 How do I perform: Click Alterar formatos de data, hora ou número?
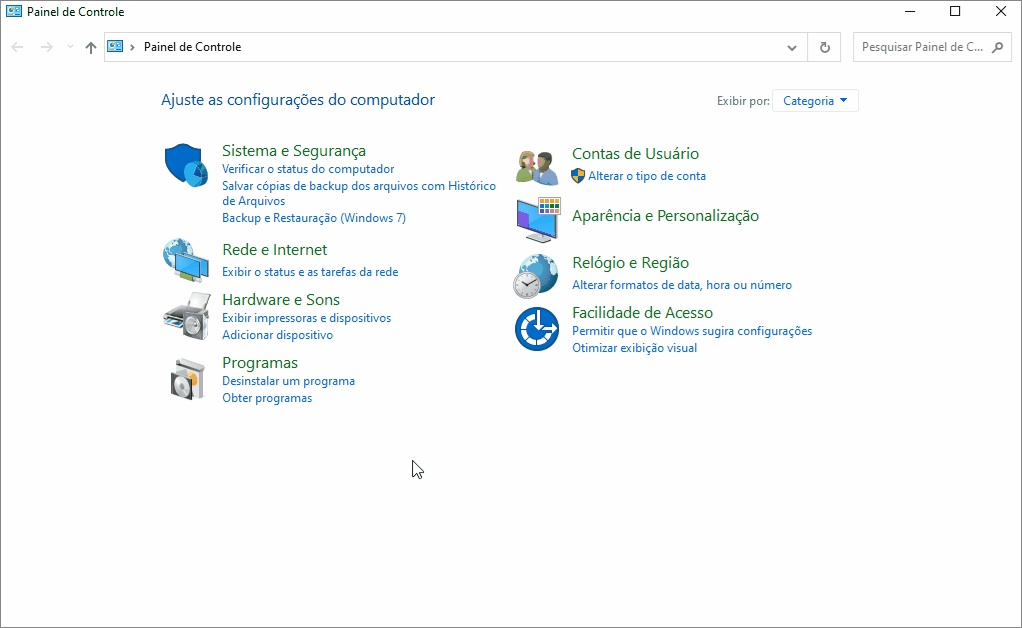[682, 285]
